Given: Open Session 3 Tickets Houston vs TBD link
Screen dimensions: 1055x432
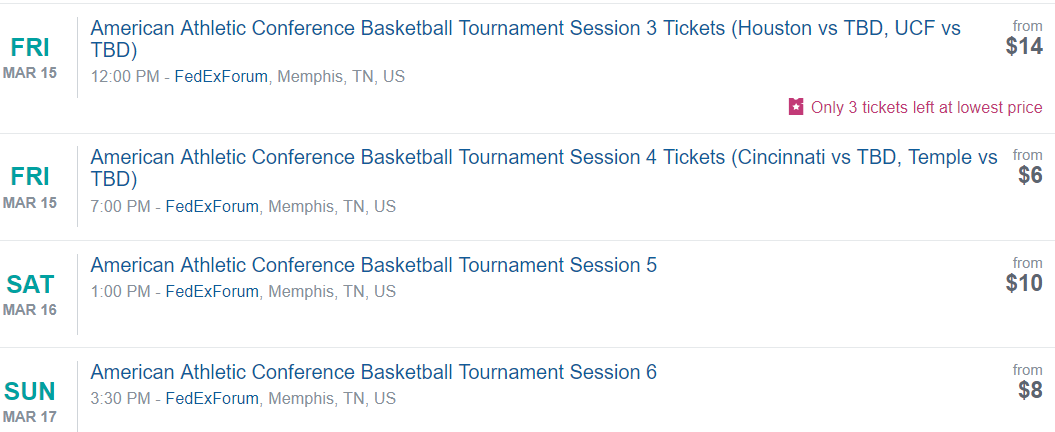Looking at the screenshot, I should (x=525, y=39).
